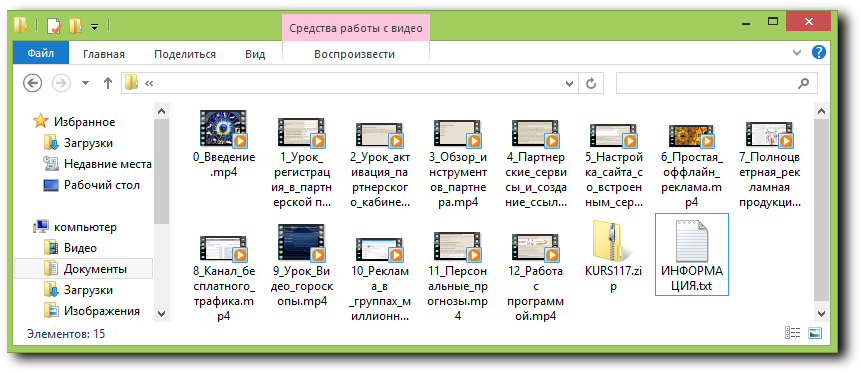861x373 pixels.
Task: Select the 1_Урок_регистрация video icon
Action: (301, 132)
